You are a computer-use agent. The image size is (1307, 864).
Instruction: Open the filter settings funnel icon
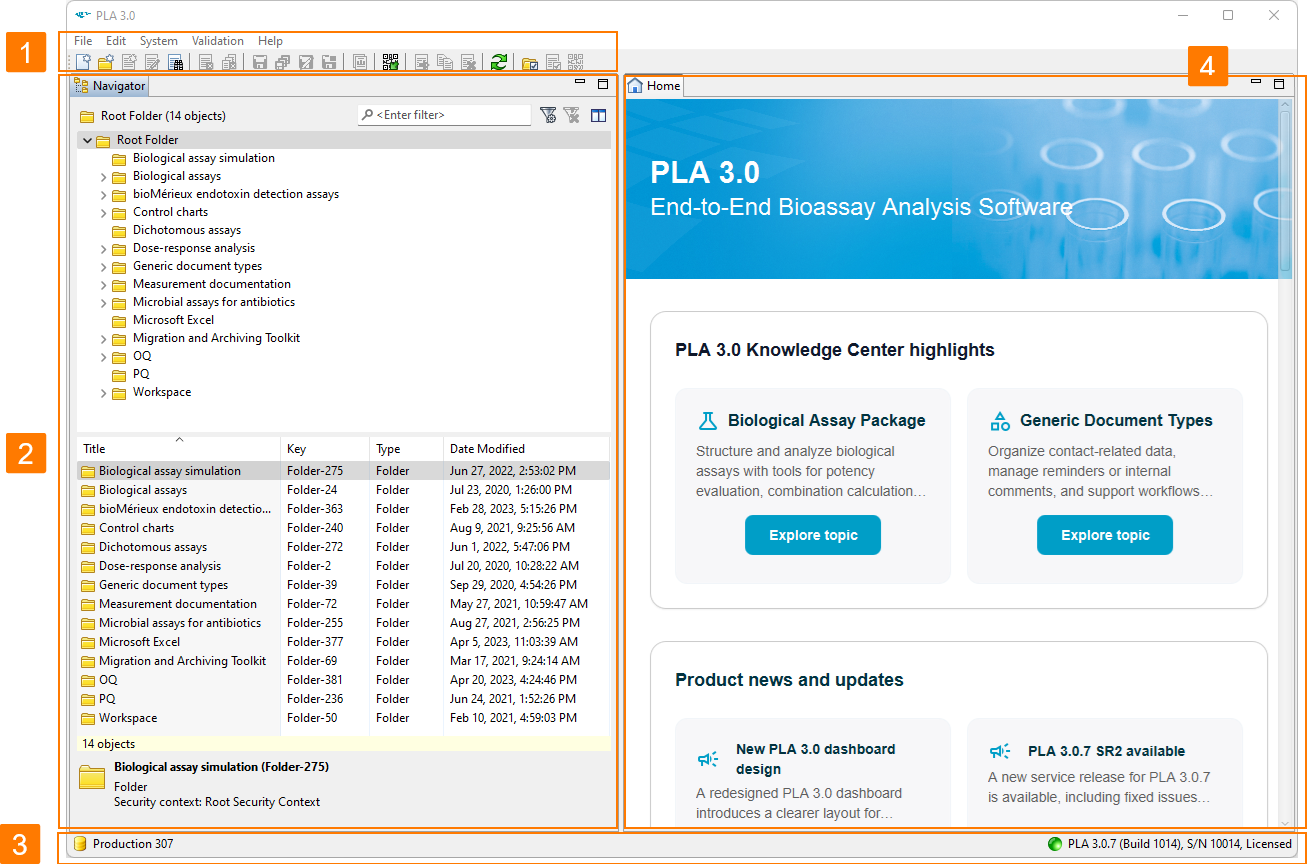coord(548,115)
